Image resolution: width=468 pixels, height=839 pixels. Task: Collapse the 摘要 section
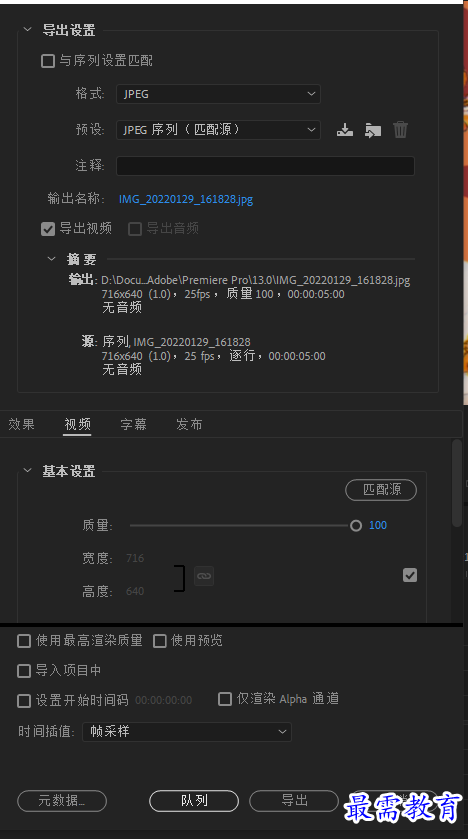point(51,259)
